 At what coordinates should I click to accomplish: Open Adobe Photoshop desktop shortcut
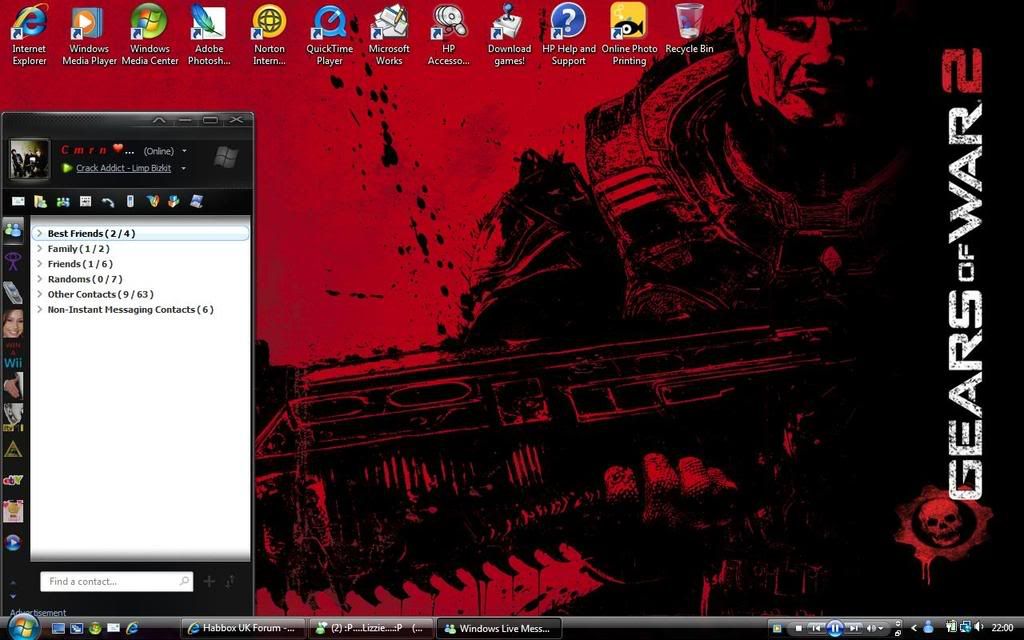pos(209,34)
